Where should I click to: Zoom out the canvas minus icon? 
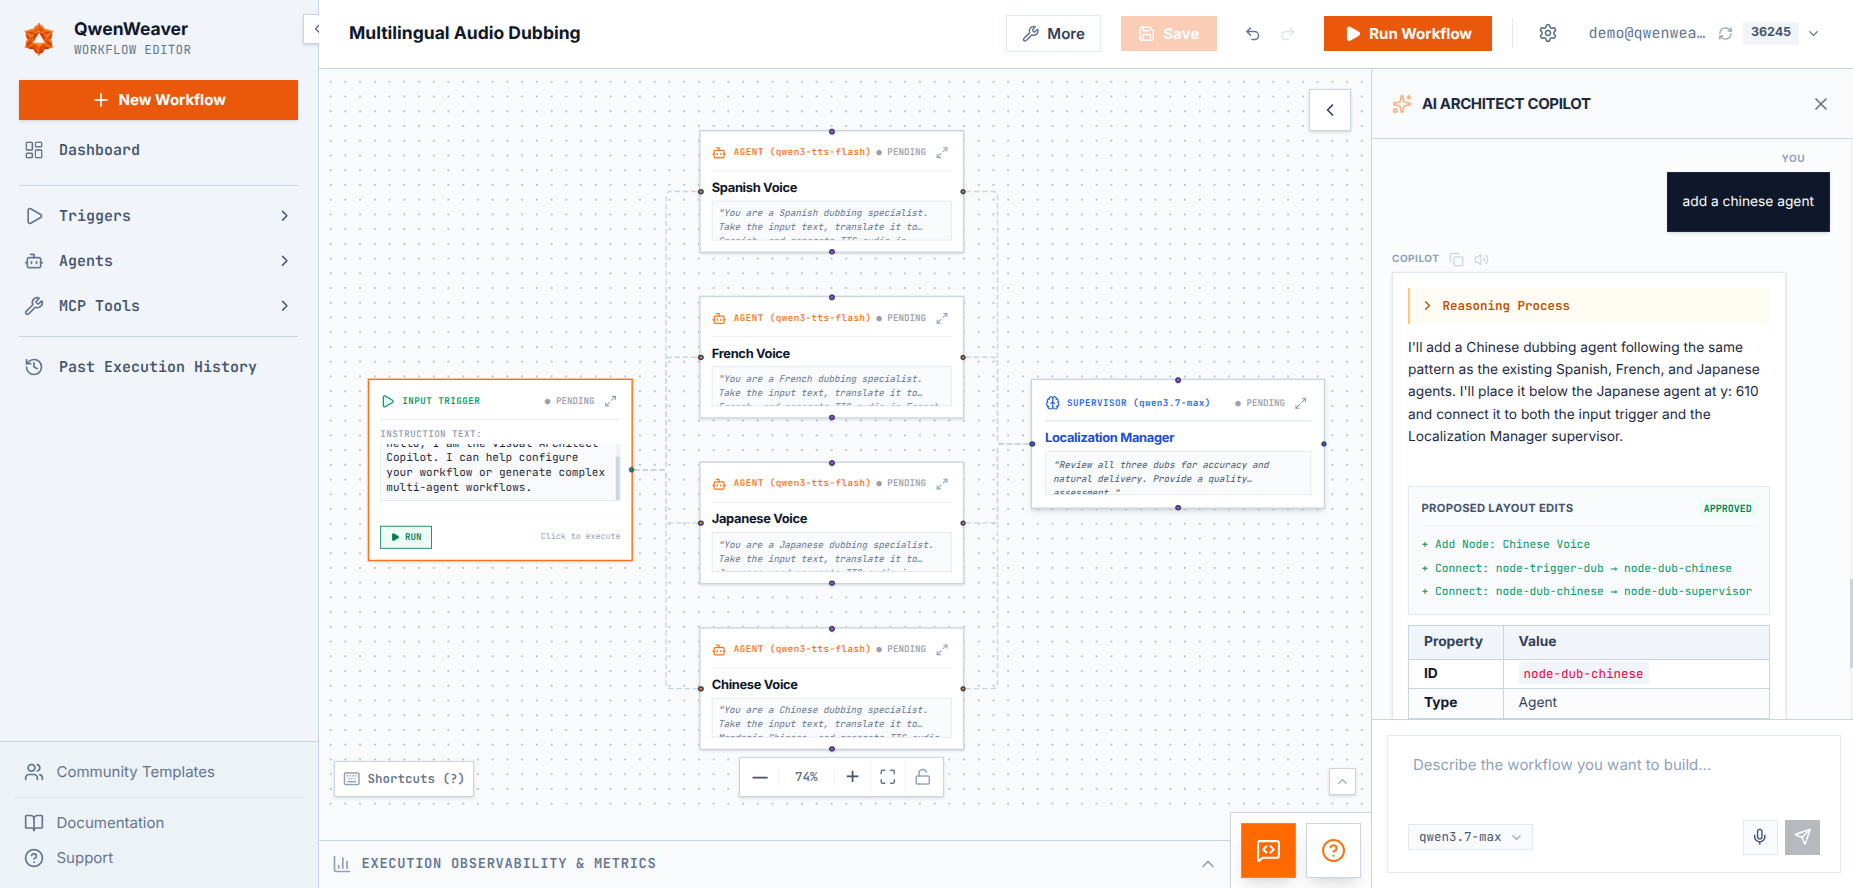click(760, 777)
